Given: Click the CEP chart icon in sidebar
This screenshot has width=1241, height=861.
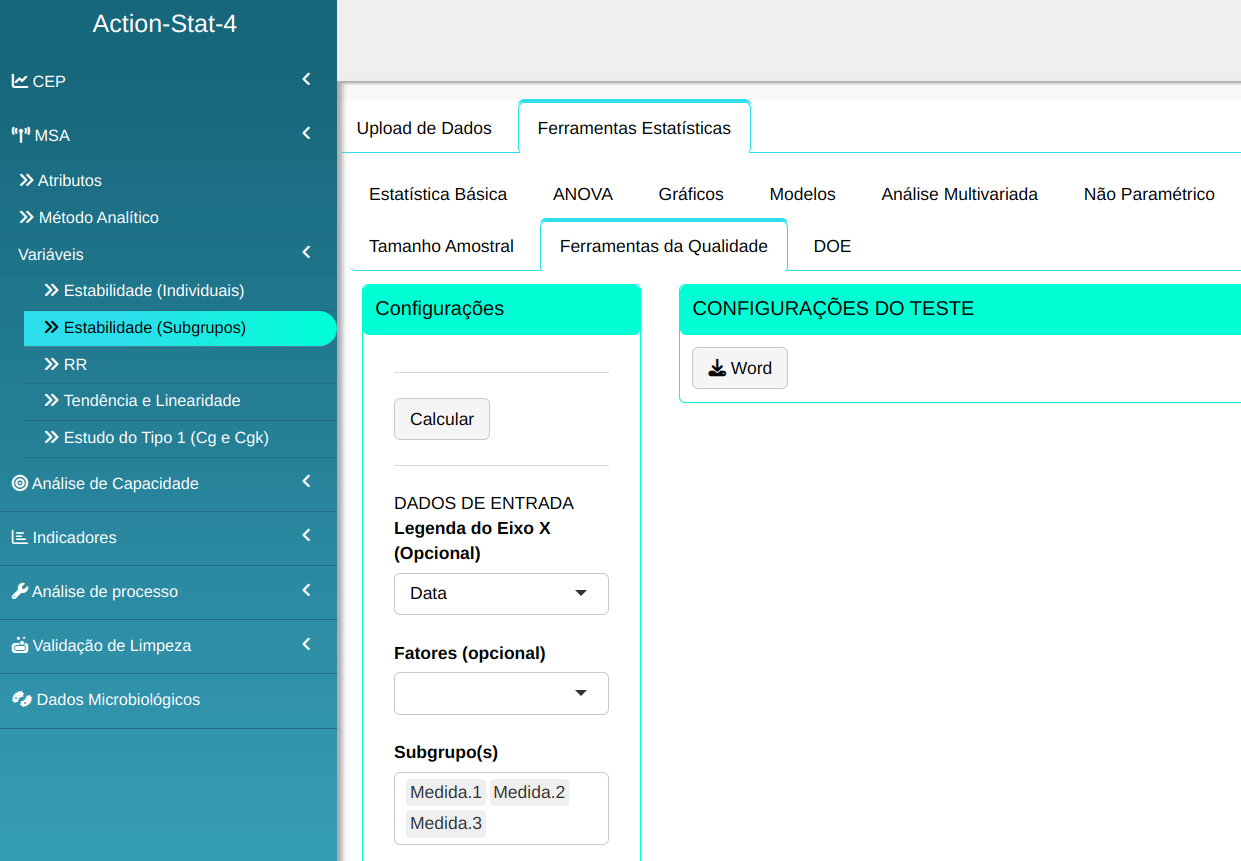Looking at the screenshot, I should pos(20,81).
